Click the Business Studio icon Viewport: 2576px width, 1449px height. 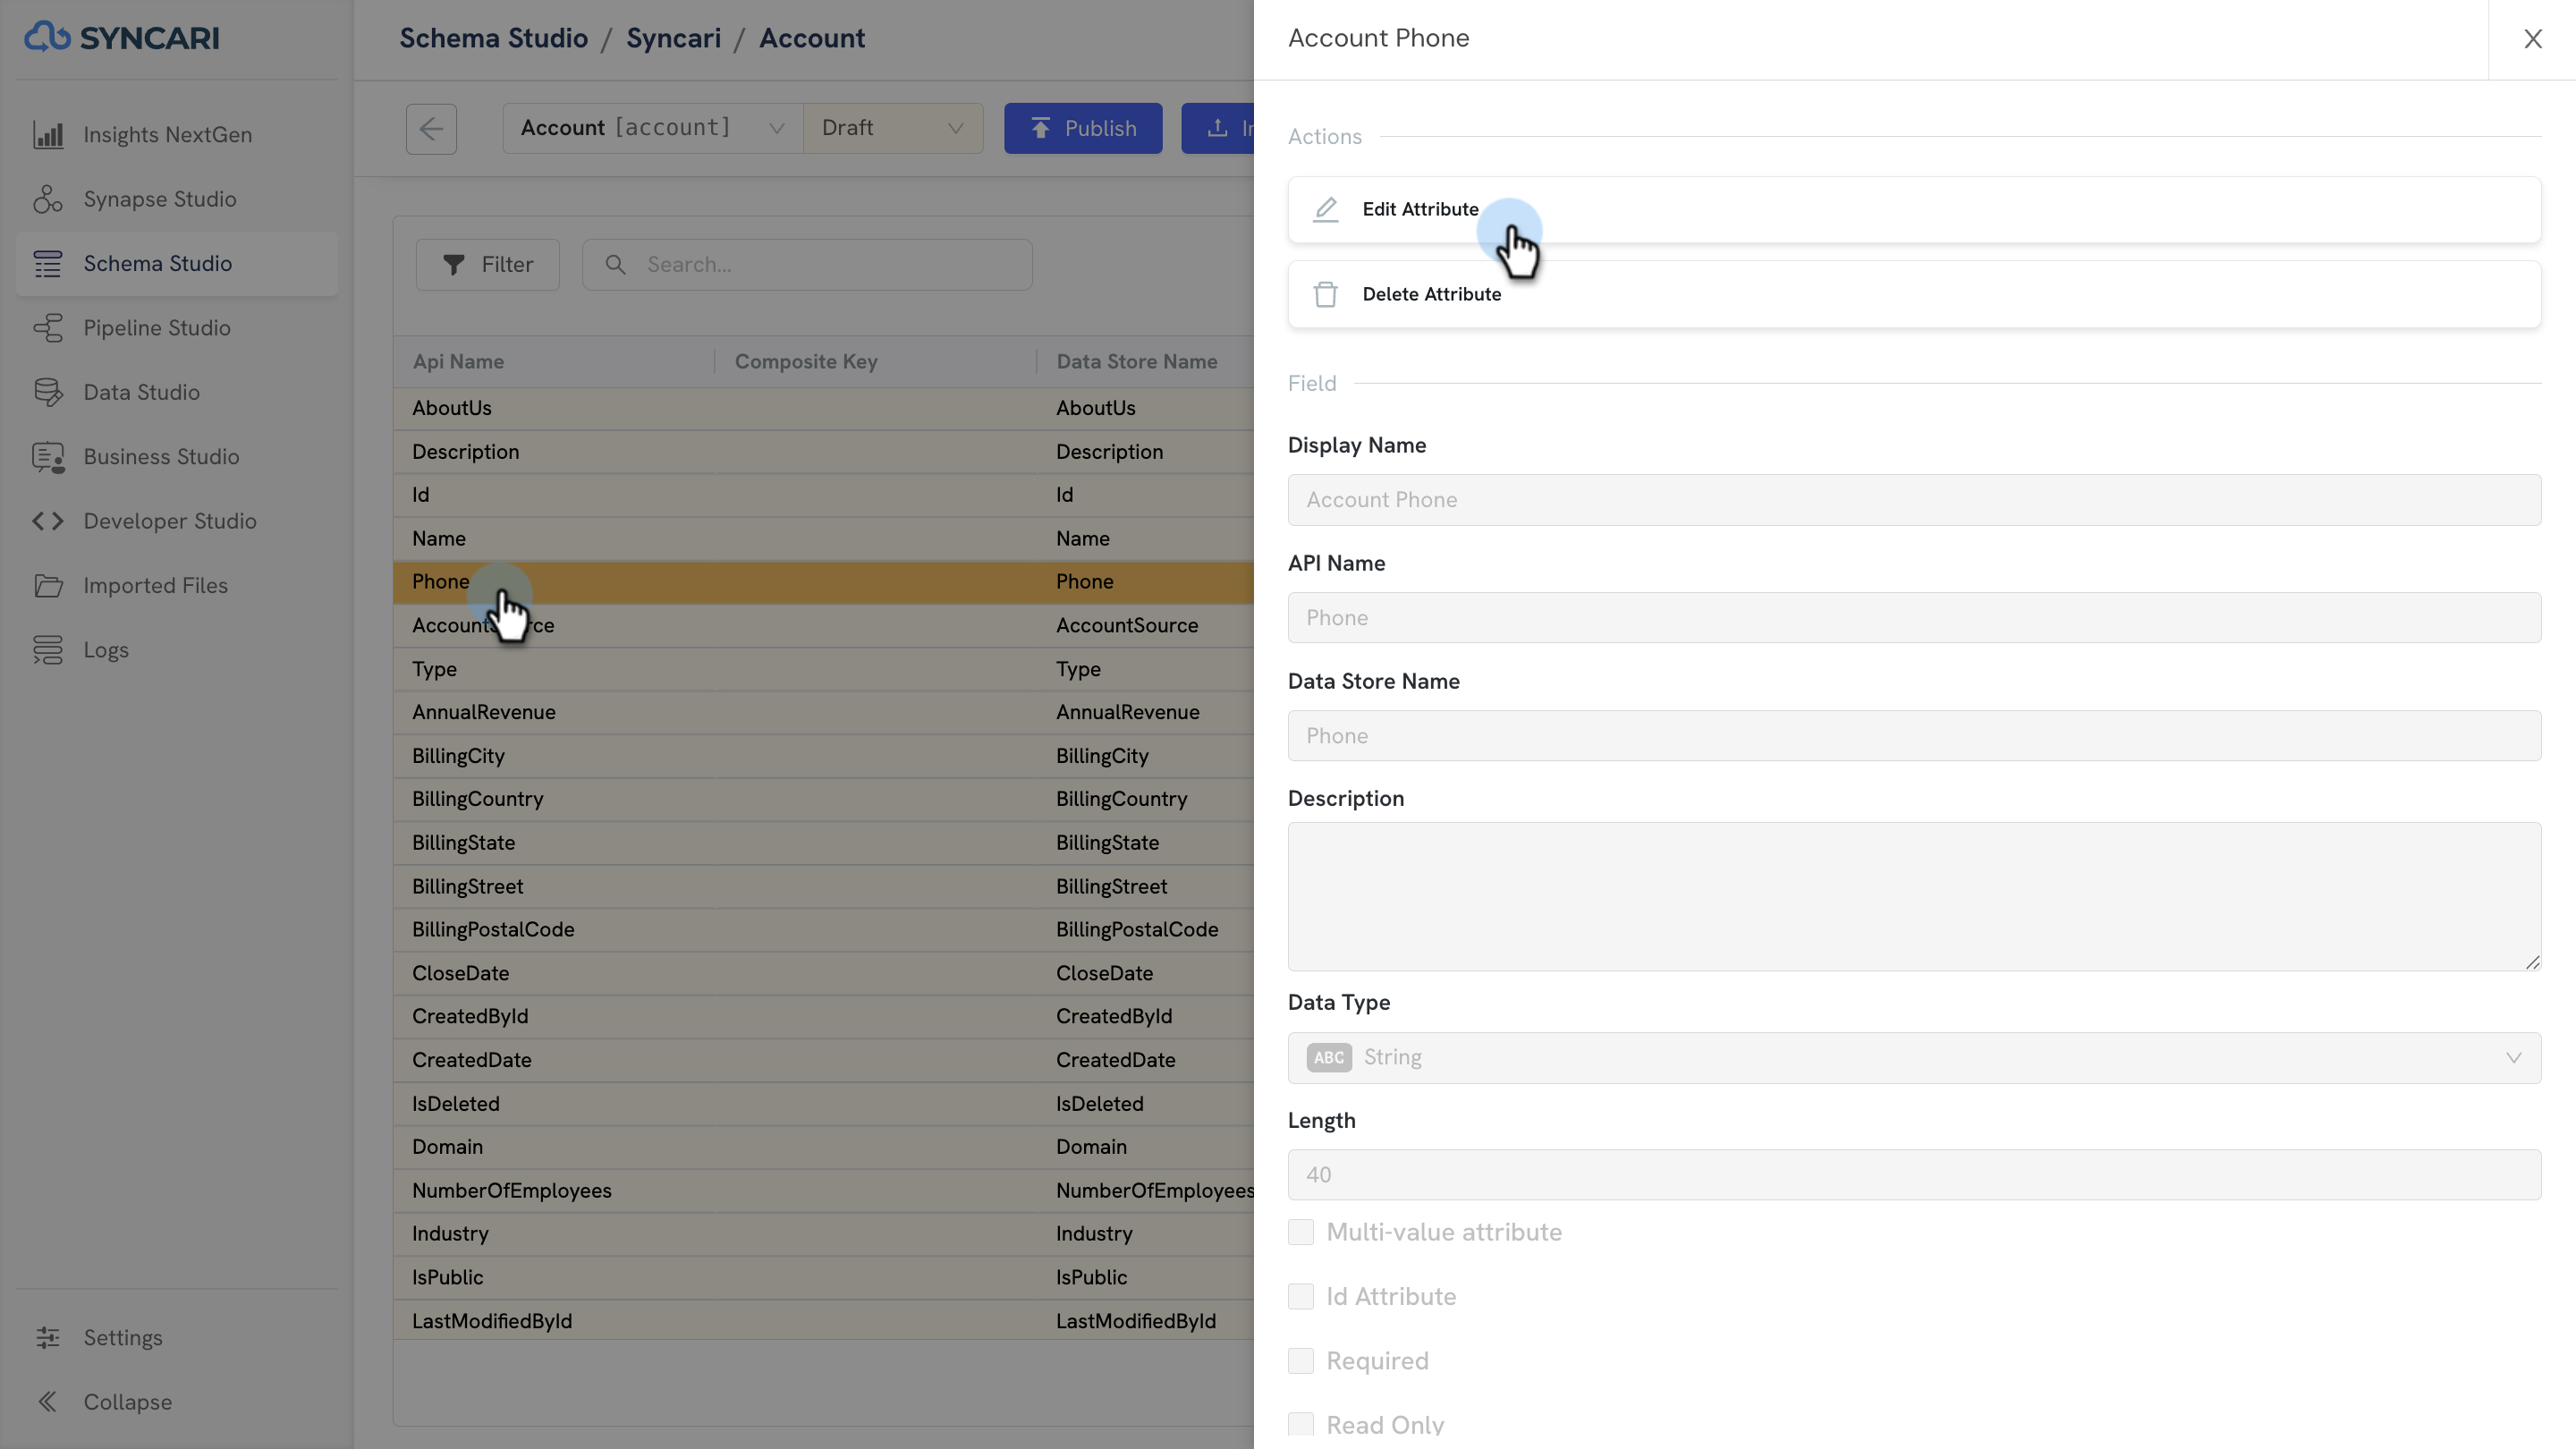point(48,457)
